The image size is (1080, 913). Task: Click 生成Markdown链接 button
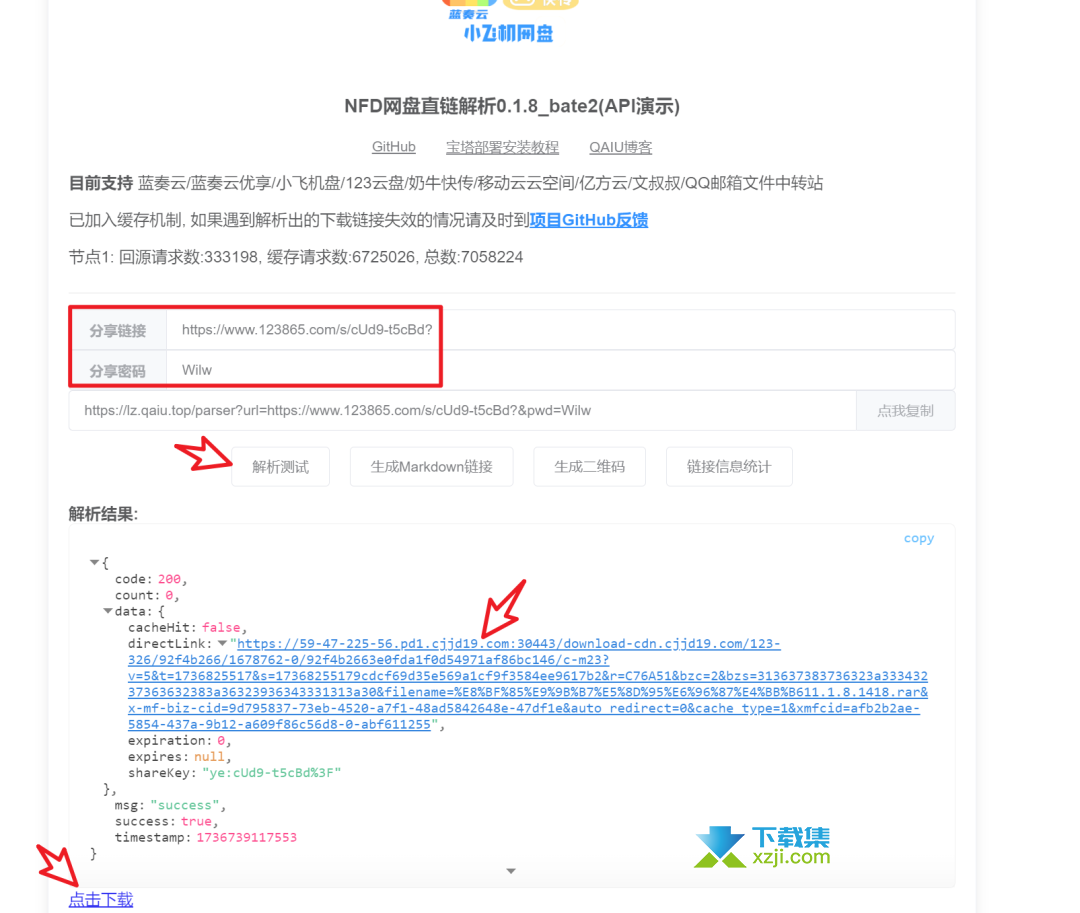pyautogui.click(x=431, y=467)
